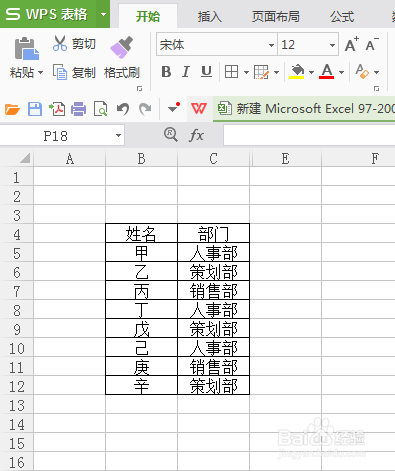This screenshot has width=395, height=471.
Task: Expand the borders dropdown arrow
Action: [246, 72]
